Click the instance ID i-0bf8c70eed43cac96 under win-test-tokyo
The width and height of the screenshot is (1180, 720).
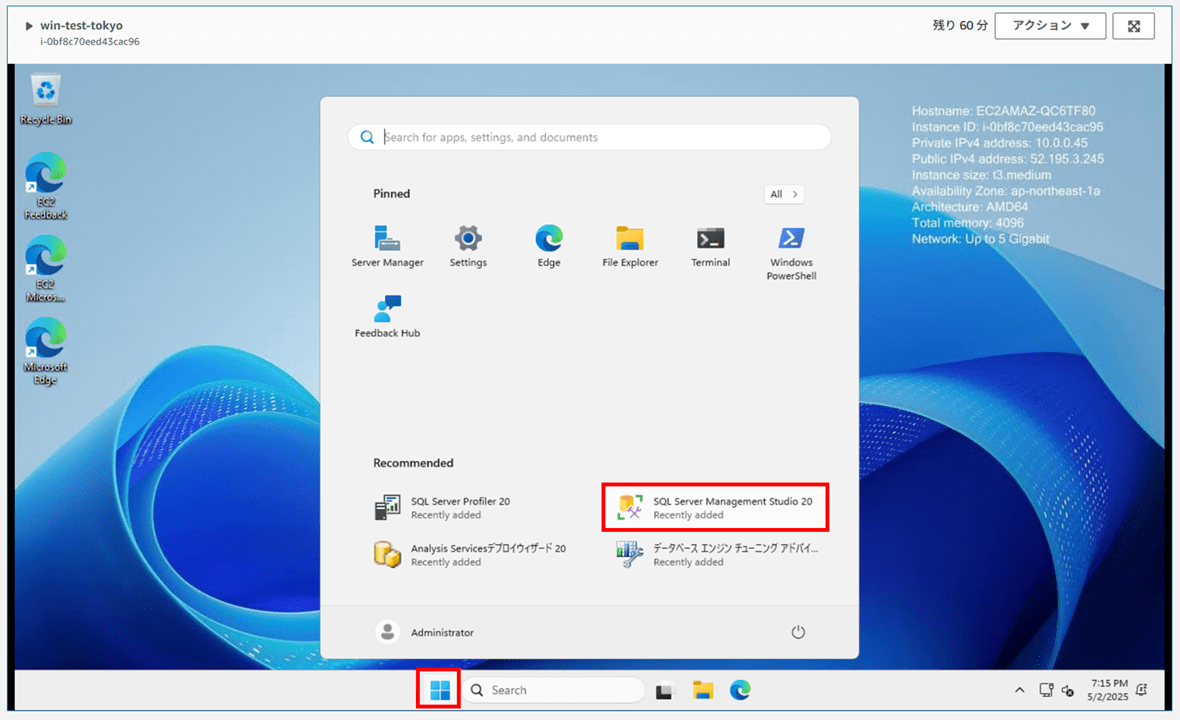[90, 42]
